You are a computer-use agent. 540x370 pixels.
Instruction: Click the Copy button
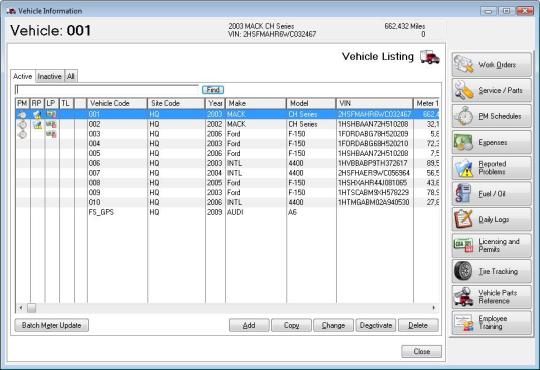point(291,325)
